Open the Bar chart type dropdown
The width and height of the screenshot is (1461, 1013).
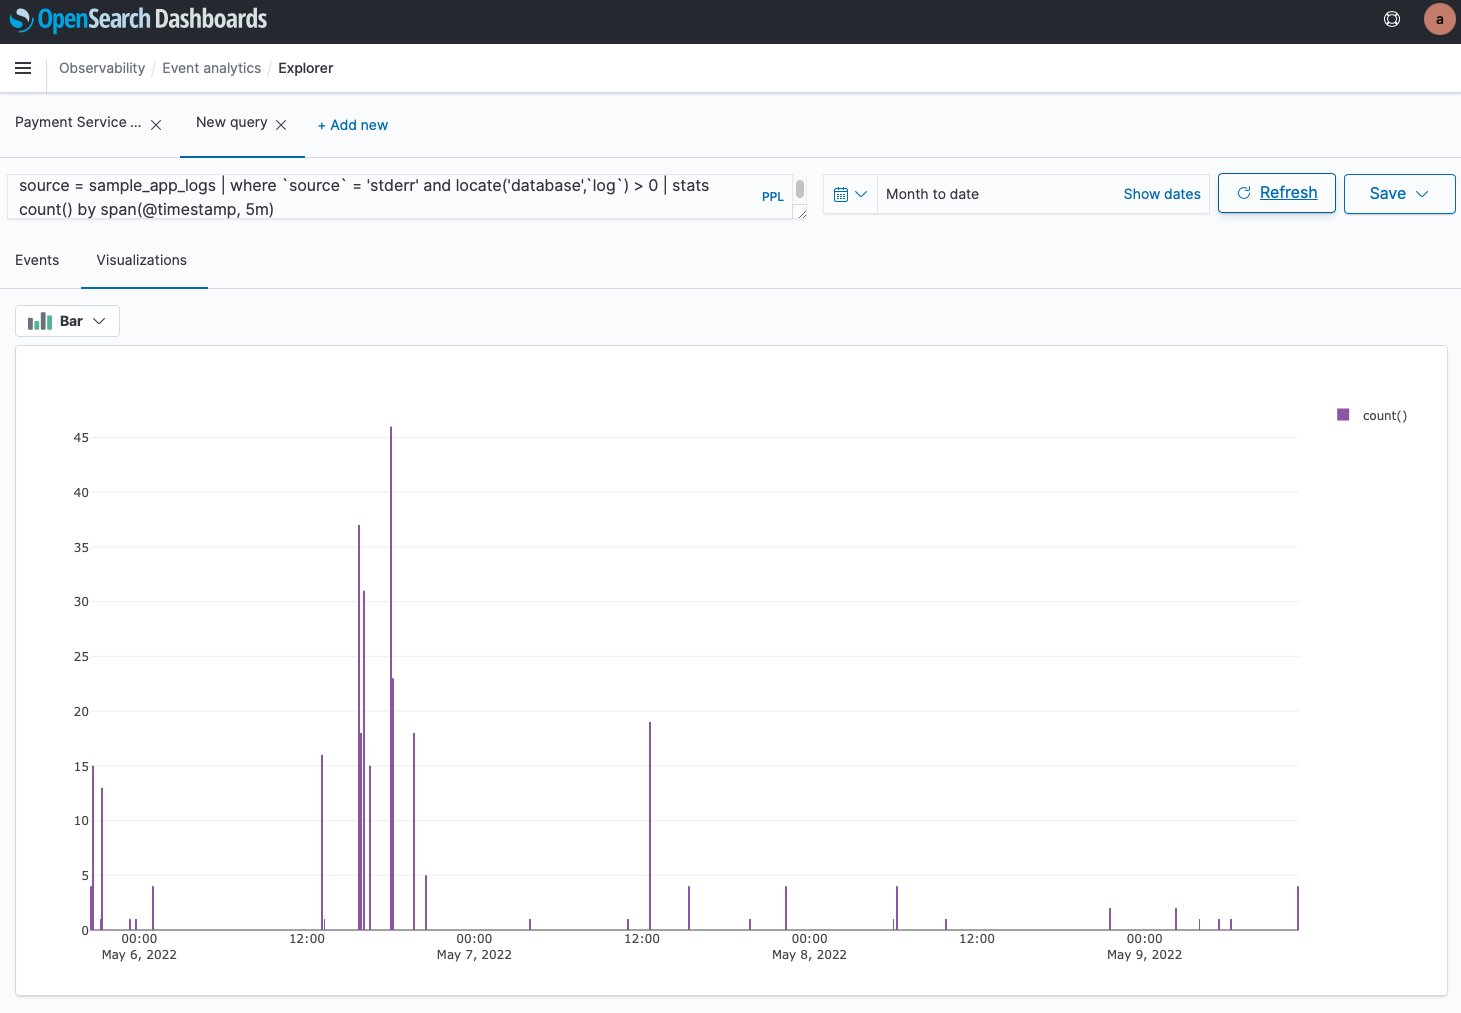click(x=67, y=321)
